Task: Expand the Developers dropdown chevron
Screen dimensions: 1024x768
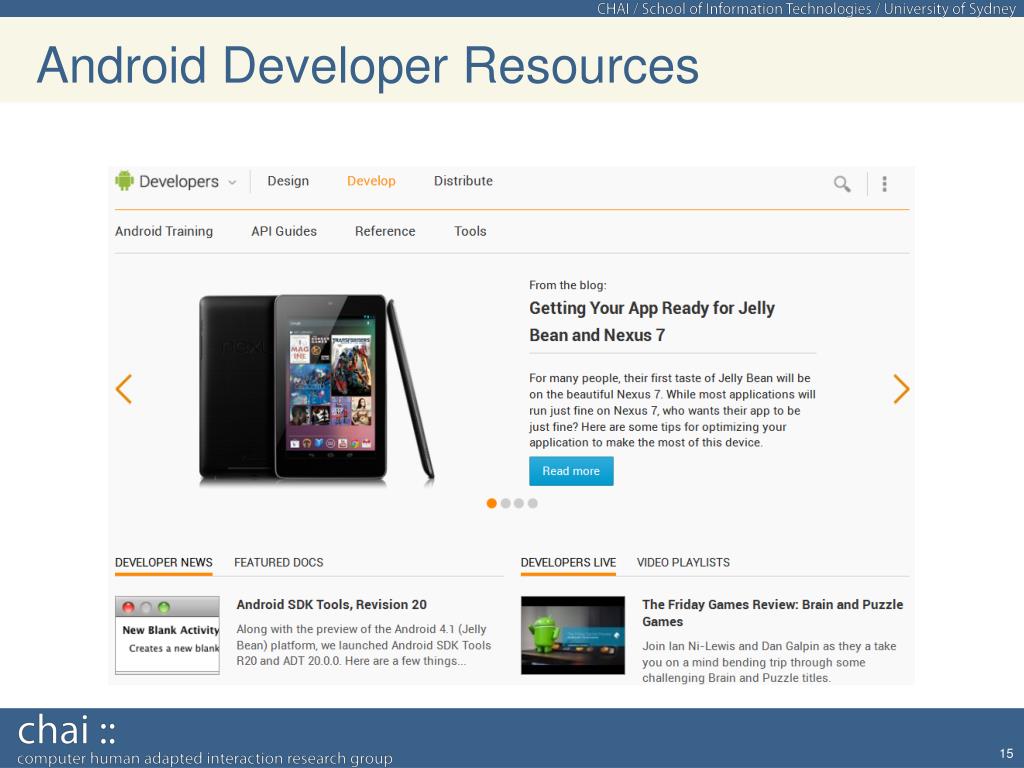Action: pos(232,183)
